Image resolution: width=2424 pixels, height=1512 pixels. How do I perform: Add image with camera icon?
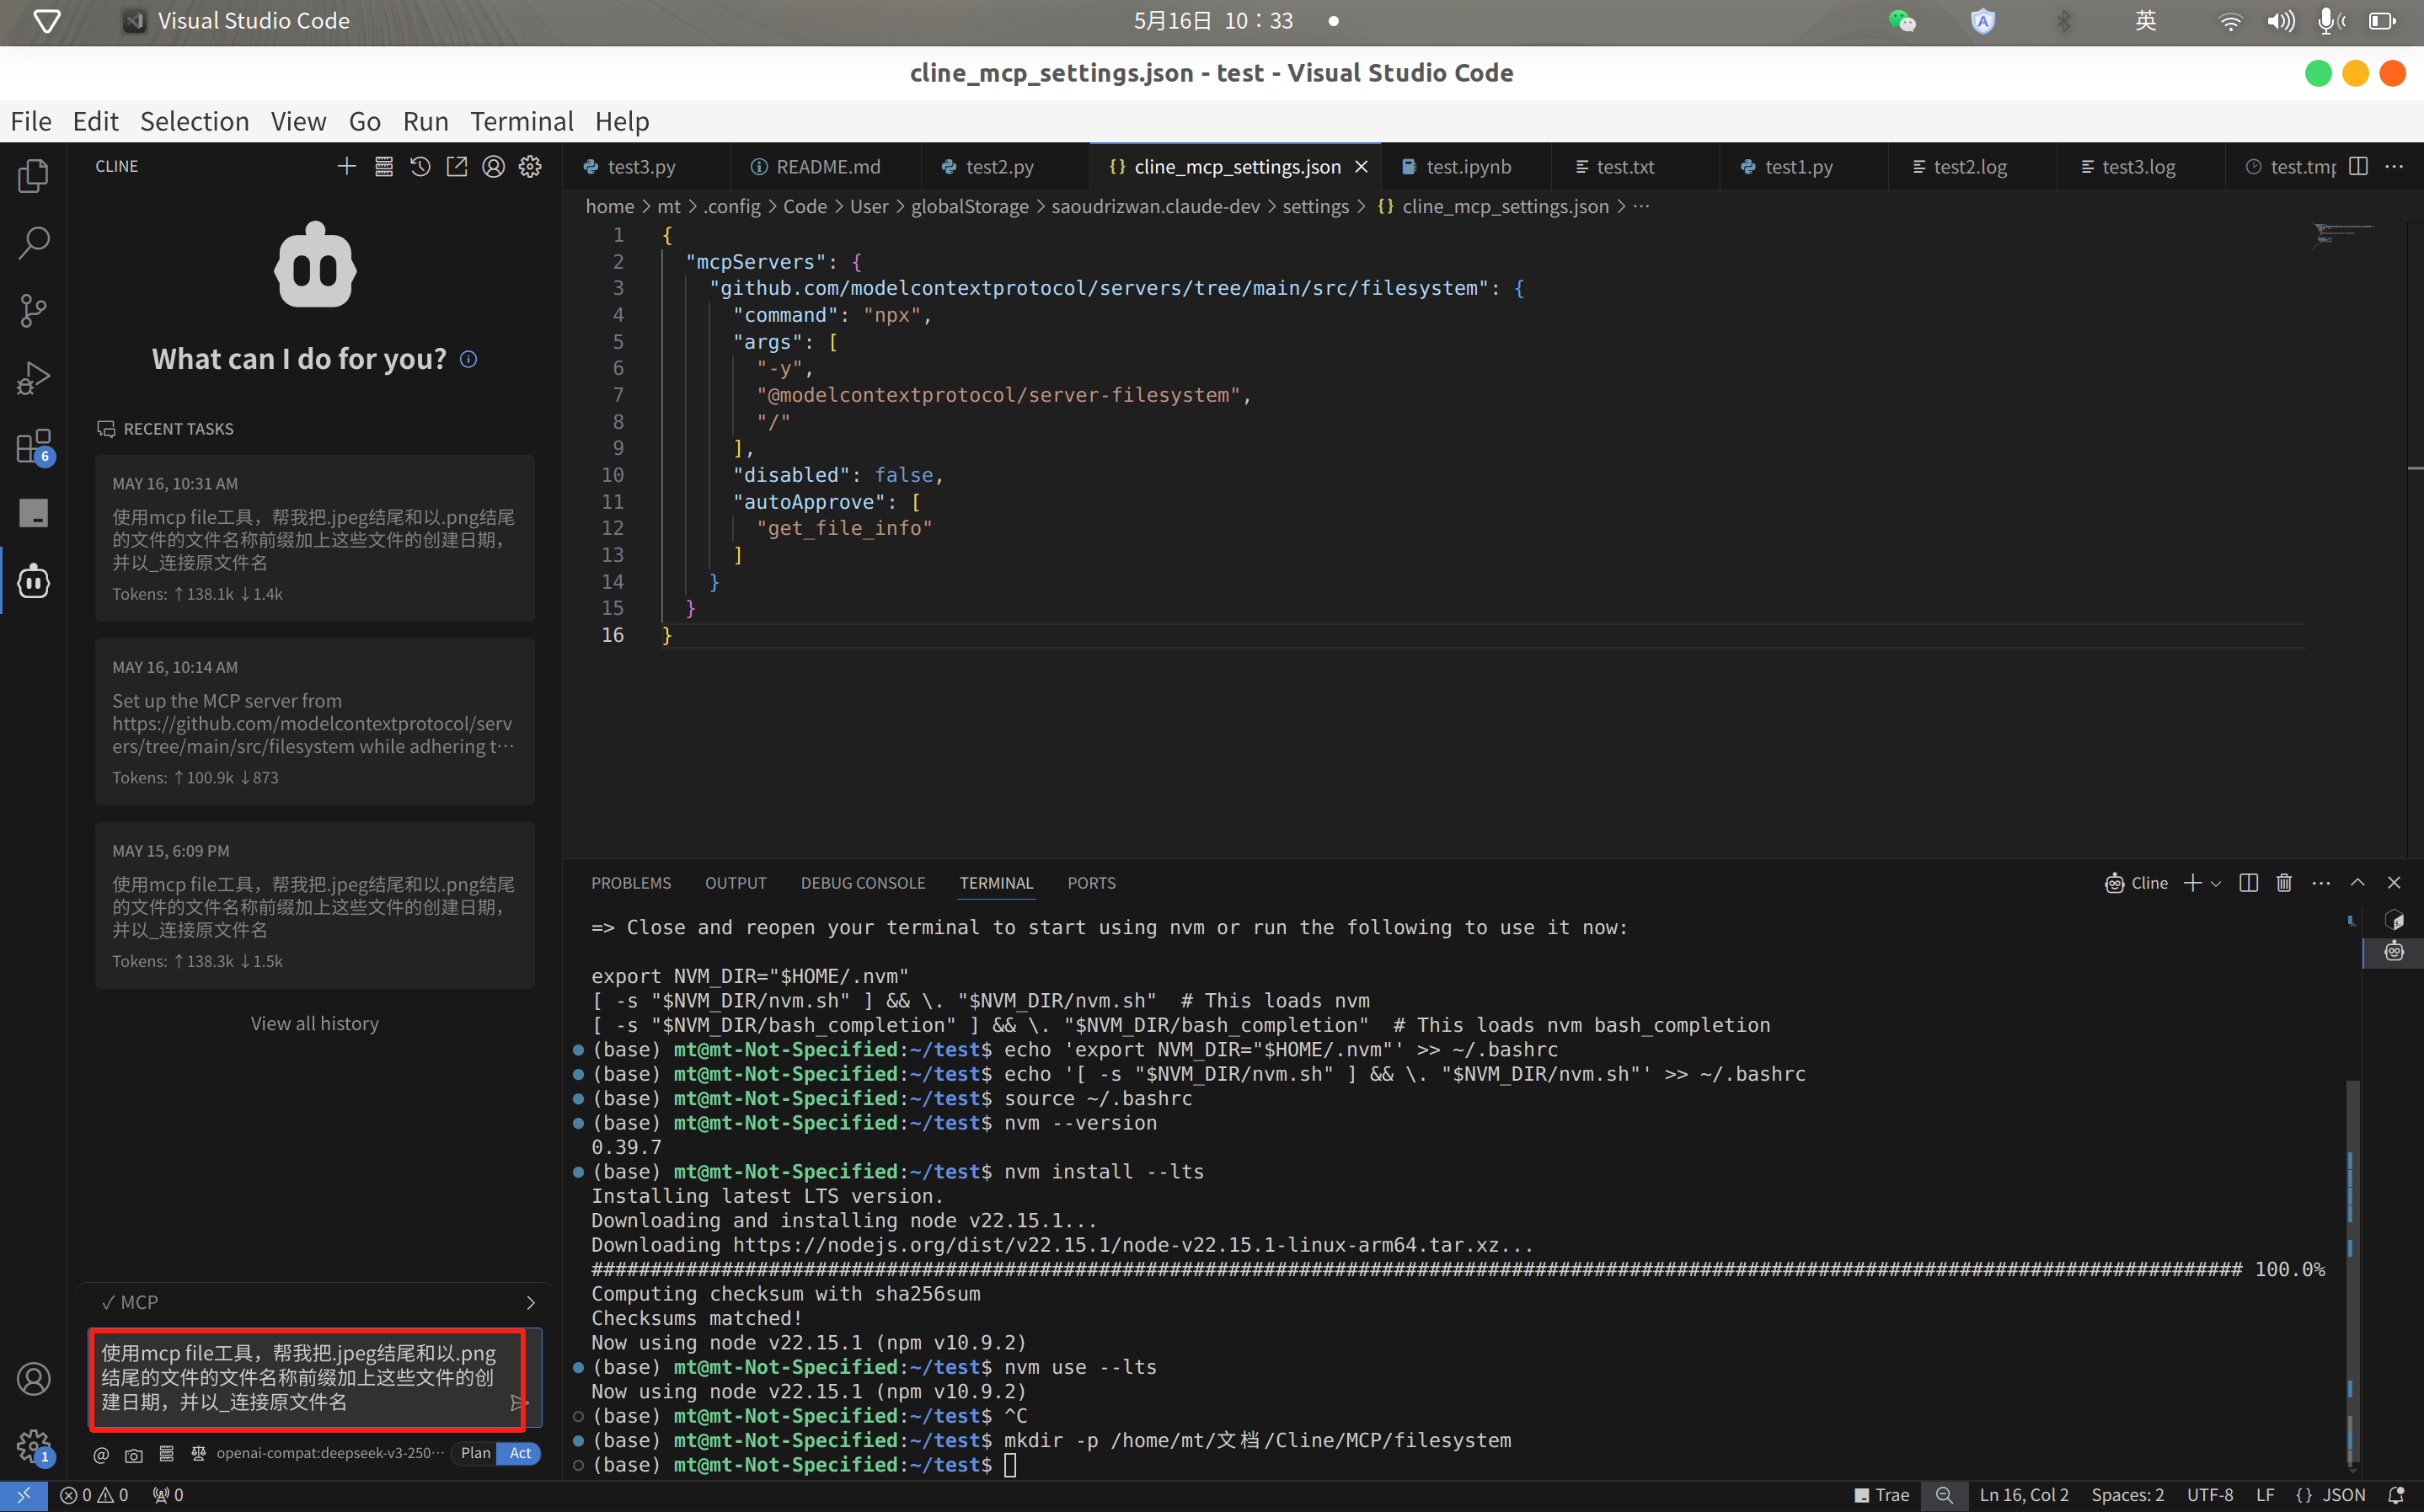coord(134,1454)
